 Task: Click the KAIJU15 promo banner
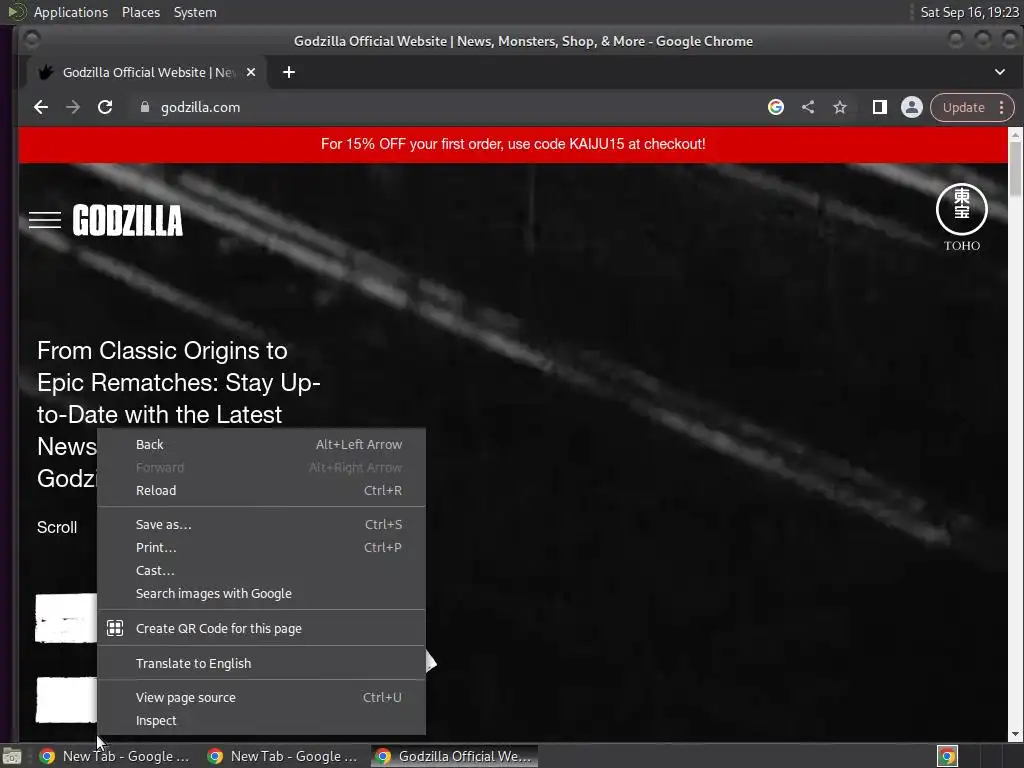point(513,144)
